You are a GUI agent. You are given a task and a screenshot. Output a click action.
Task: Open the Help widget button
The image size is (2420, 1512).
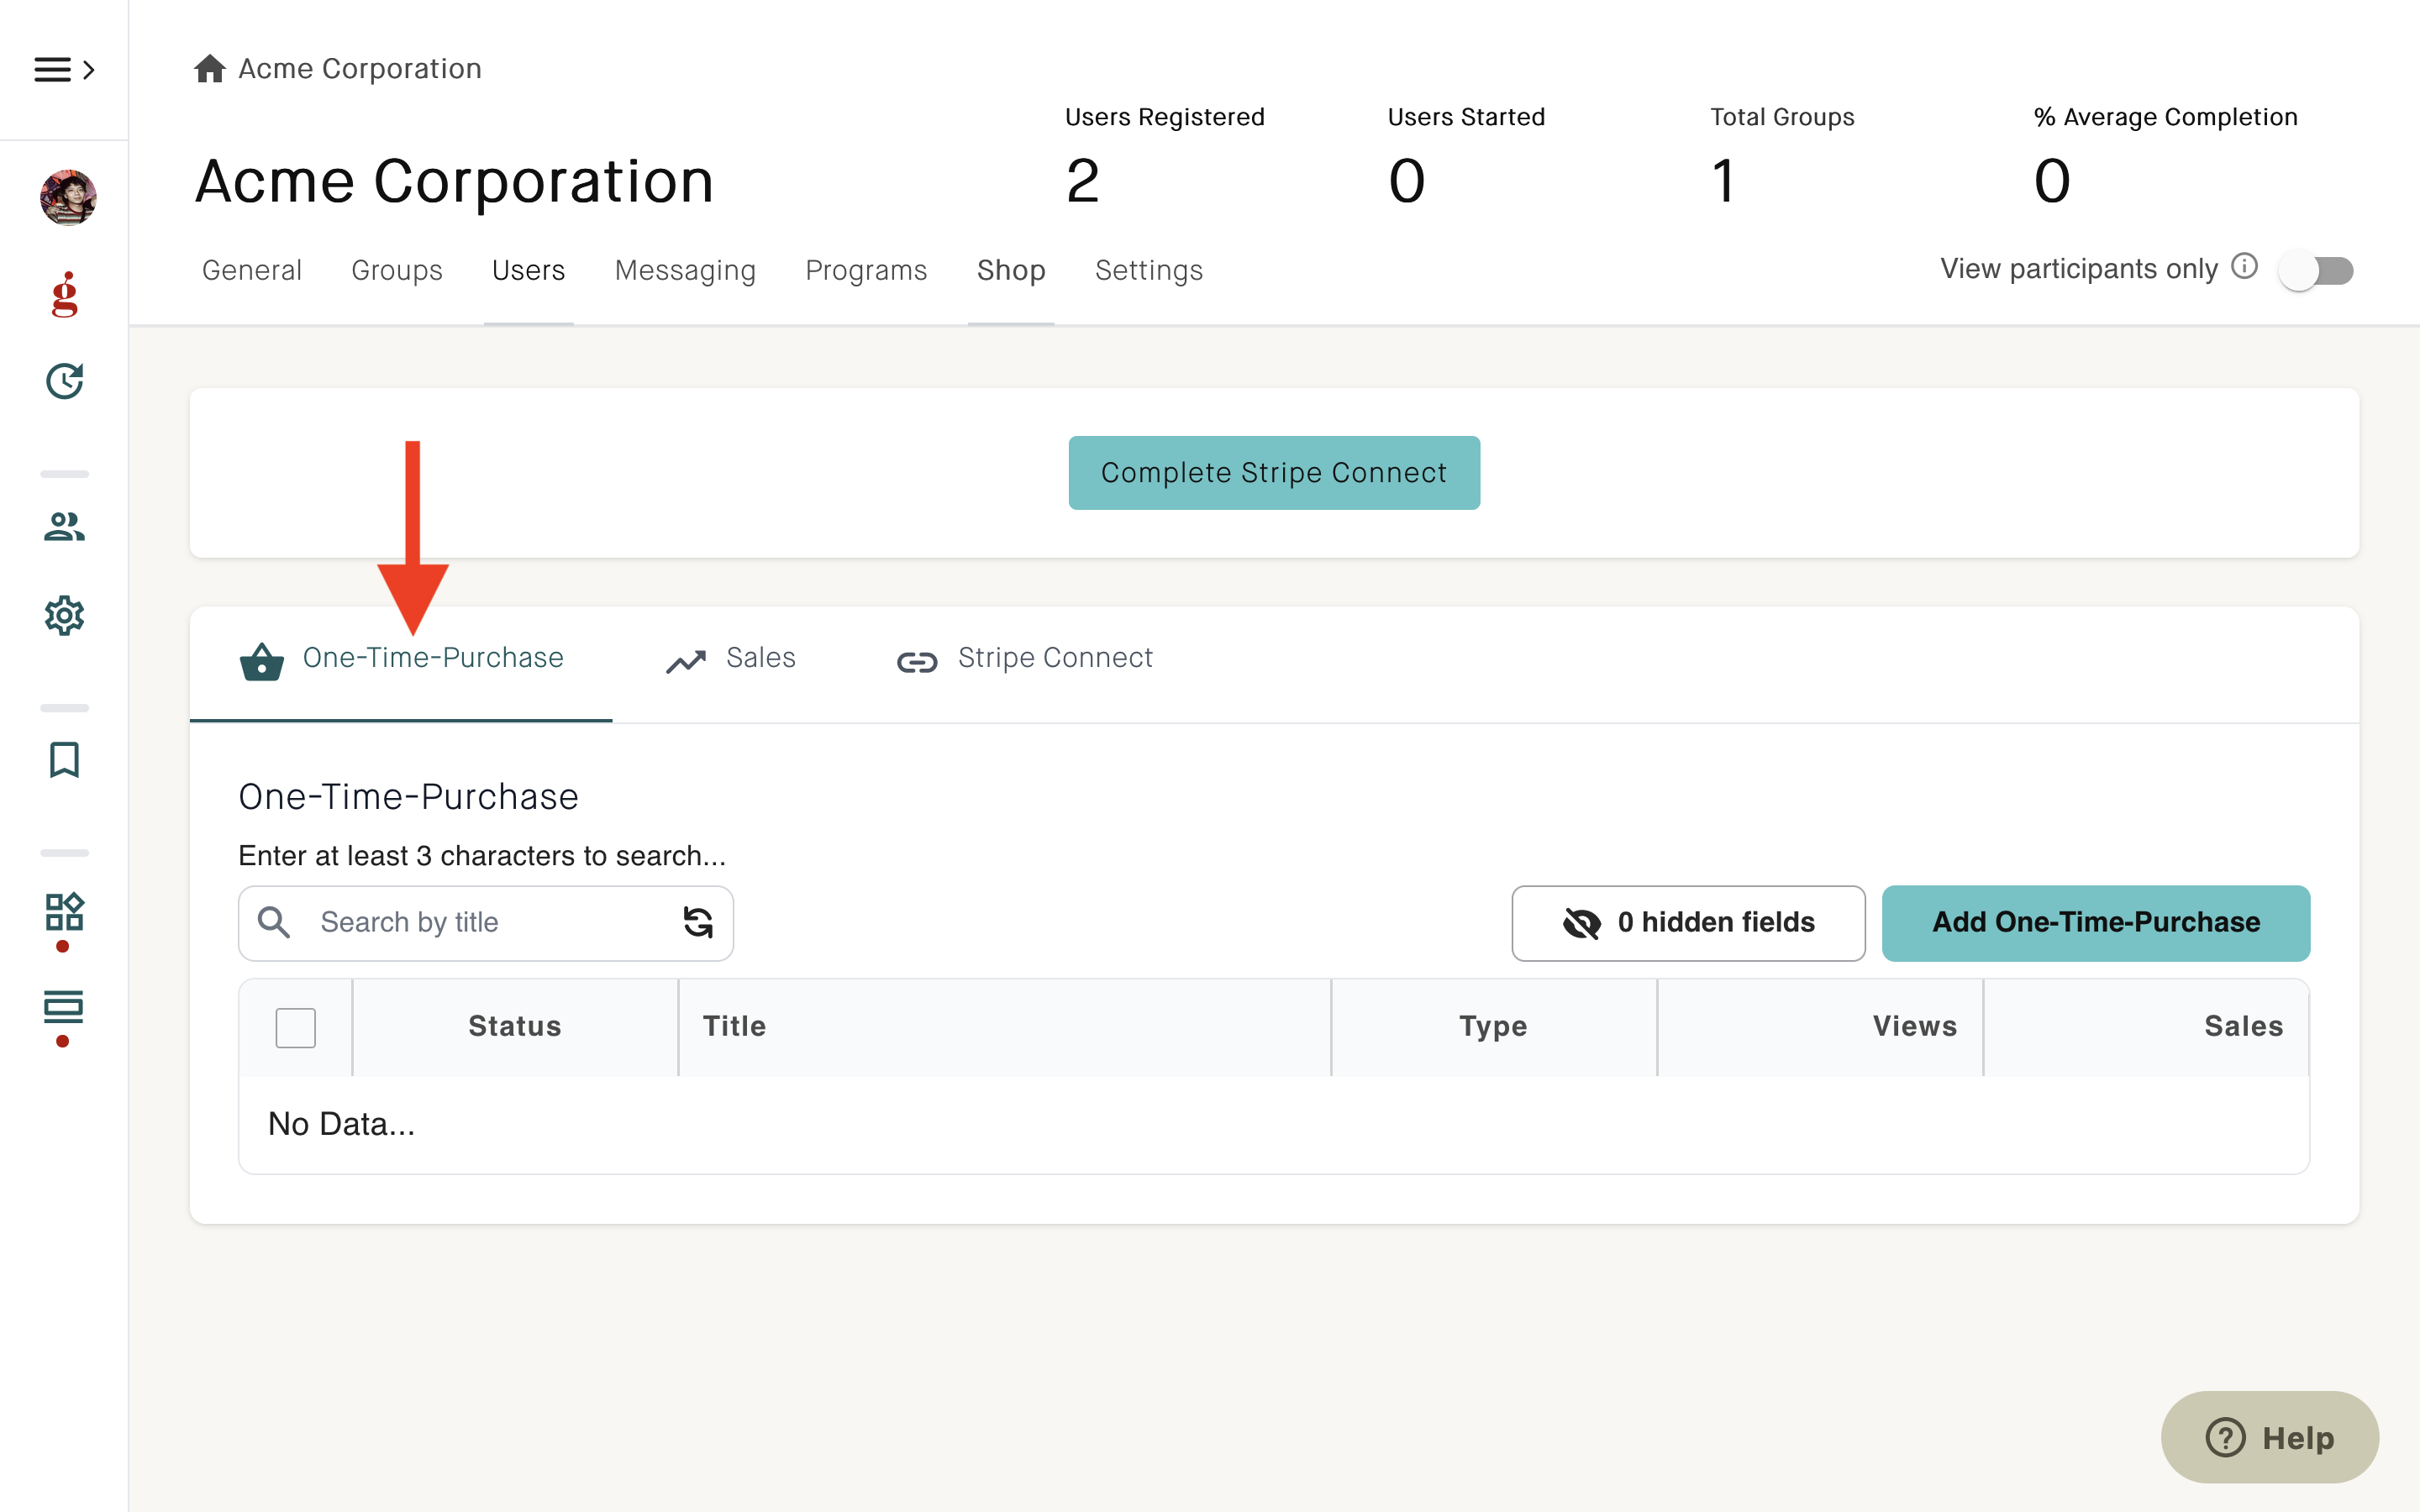click(2270, 1437)
